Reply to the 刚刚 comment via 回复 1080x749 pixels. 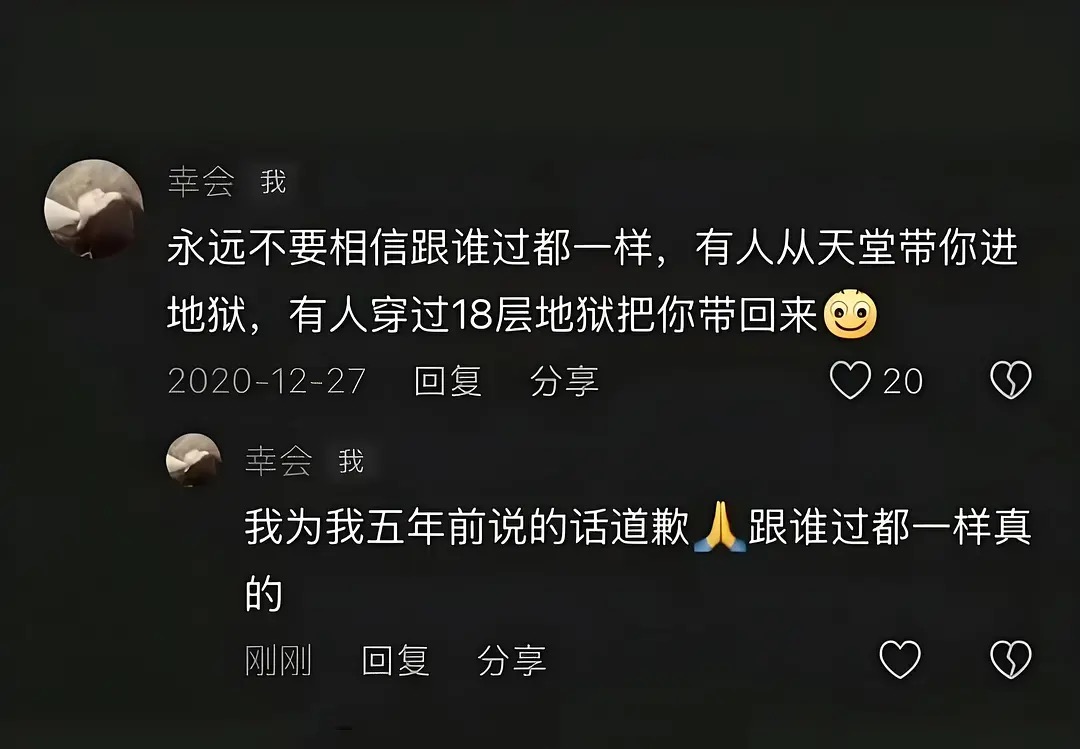(395, 661)
